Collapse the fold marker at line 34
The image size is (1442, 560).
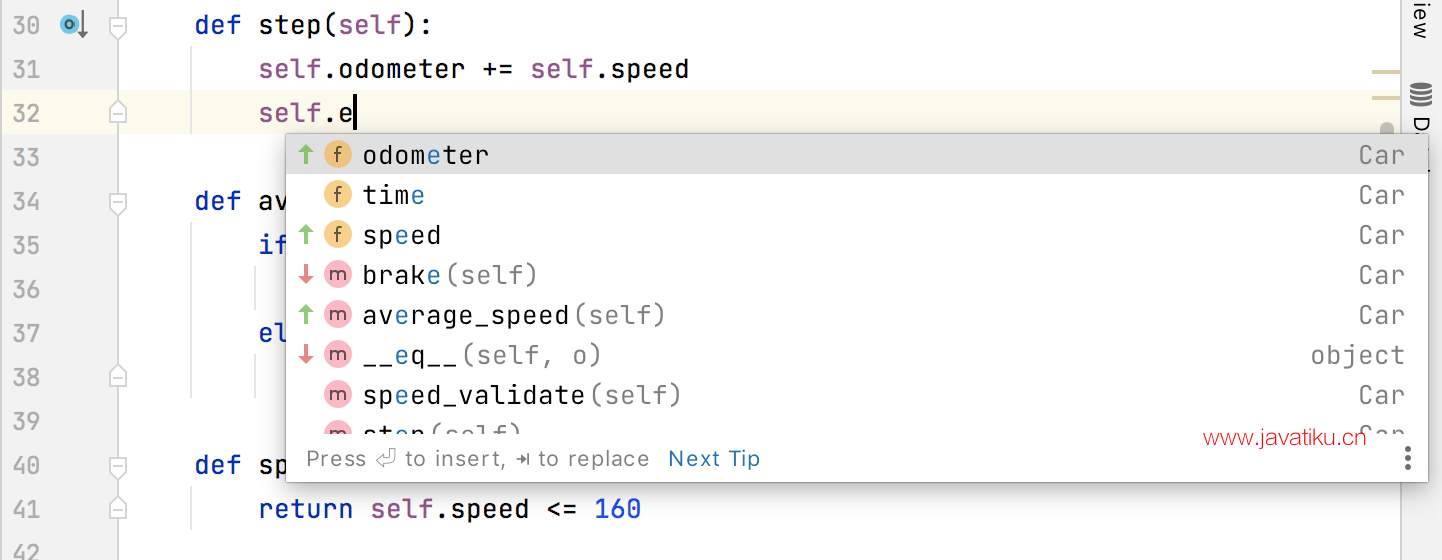(118, 201)
